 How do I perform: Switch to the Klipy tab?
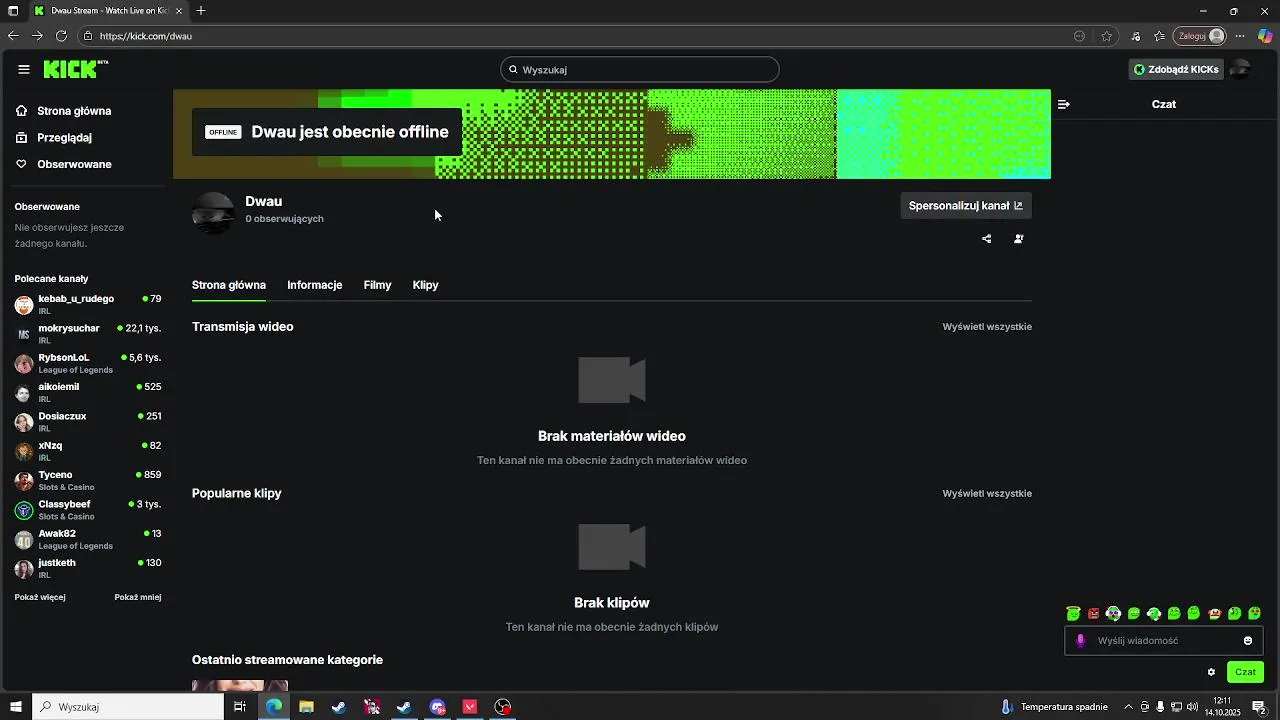coord(426,285)
